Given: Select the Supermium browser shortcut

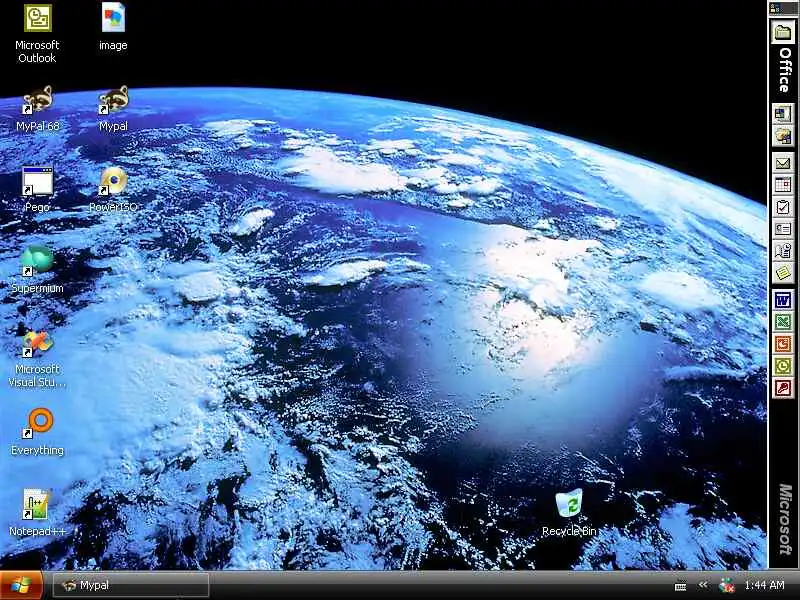Looking at the screenshot, I should [x=37, y=270].
